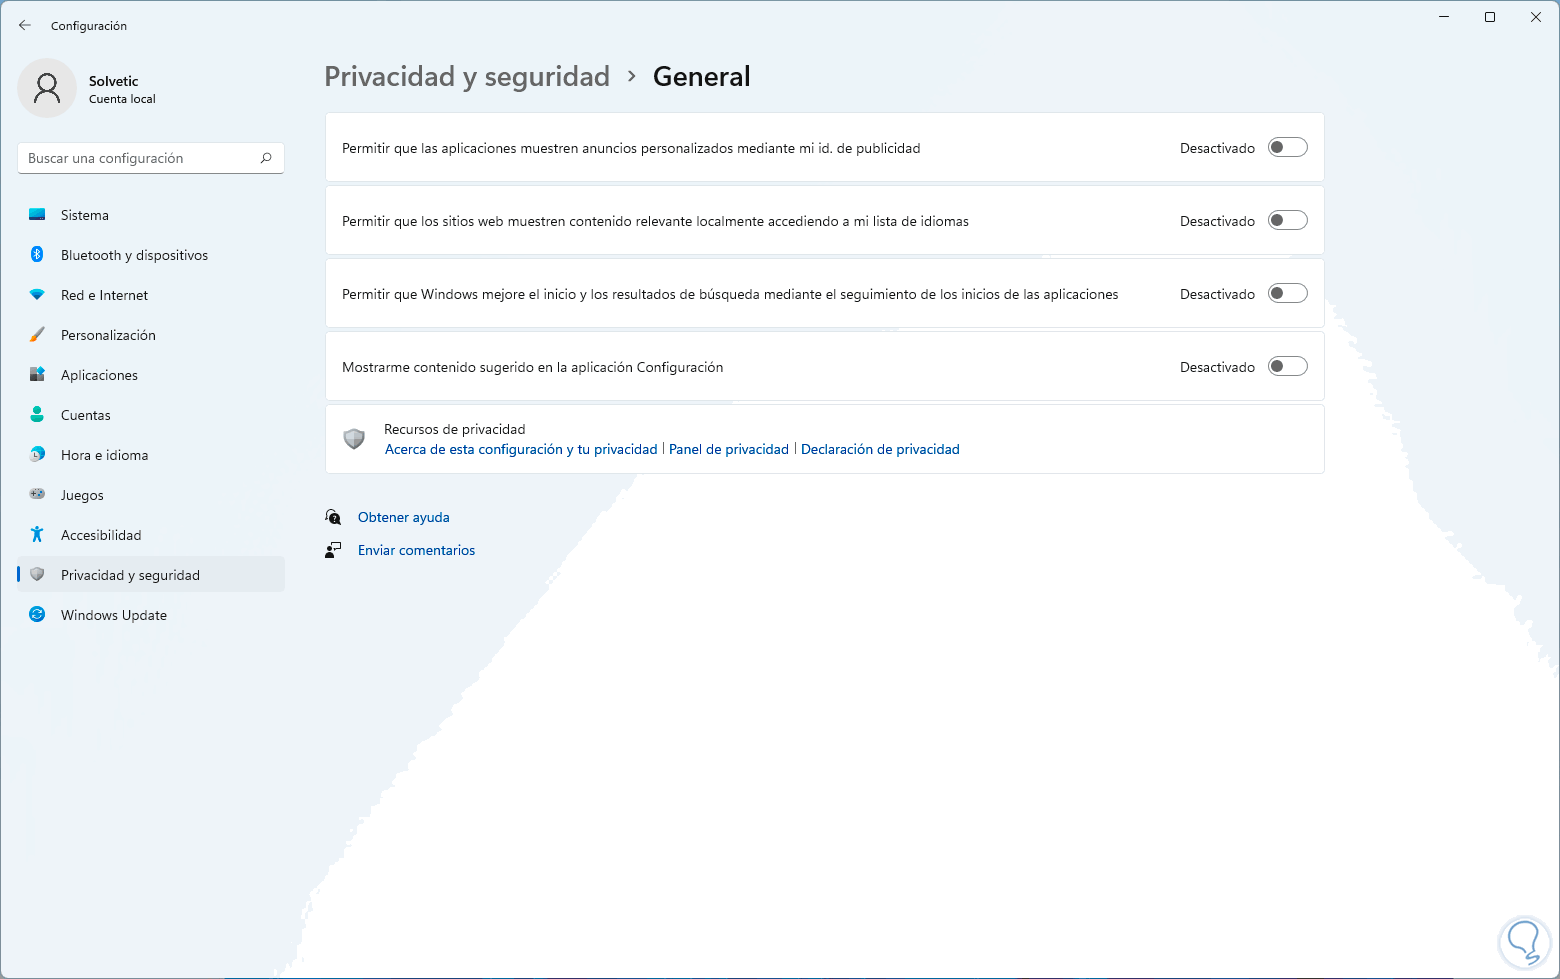This screenshot has height=979, width=1560.
Task: Enable suggested content in Configuración toggle
Action: point(1287,367)
